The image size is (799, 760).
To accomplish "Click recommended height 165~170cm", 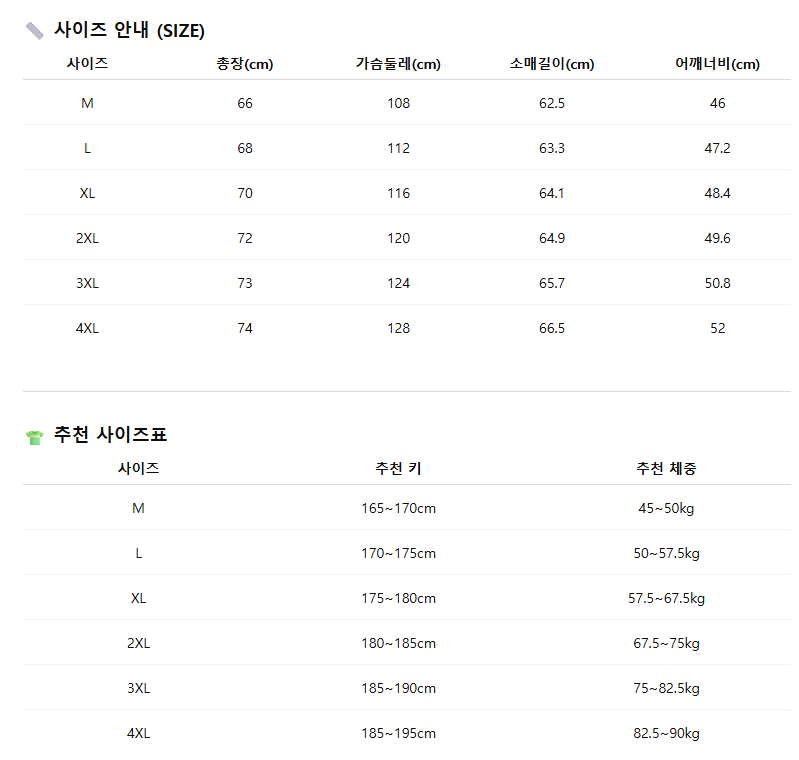I will click(x=398, y=508).
